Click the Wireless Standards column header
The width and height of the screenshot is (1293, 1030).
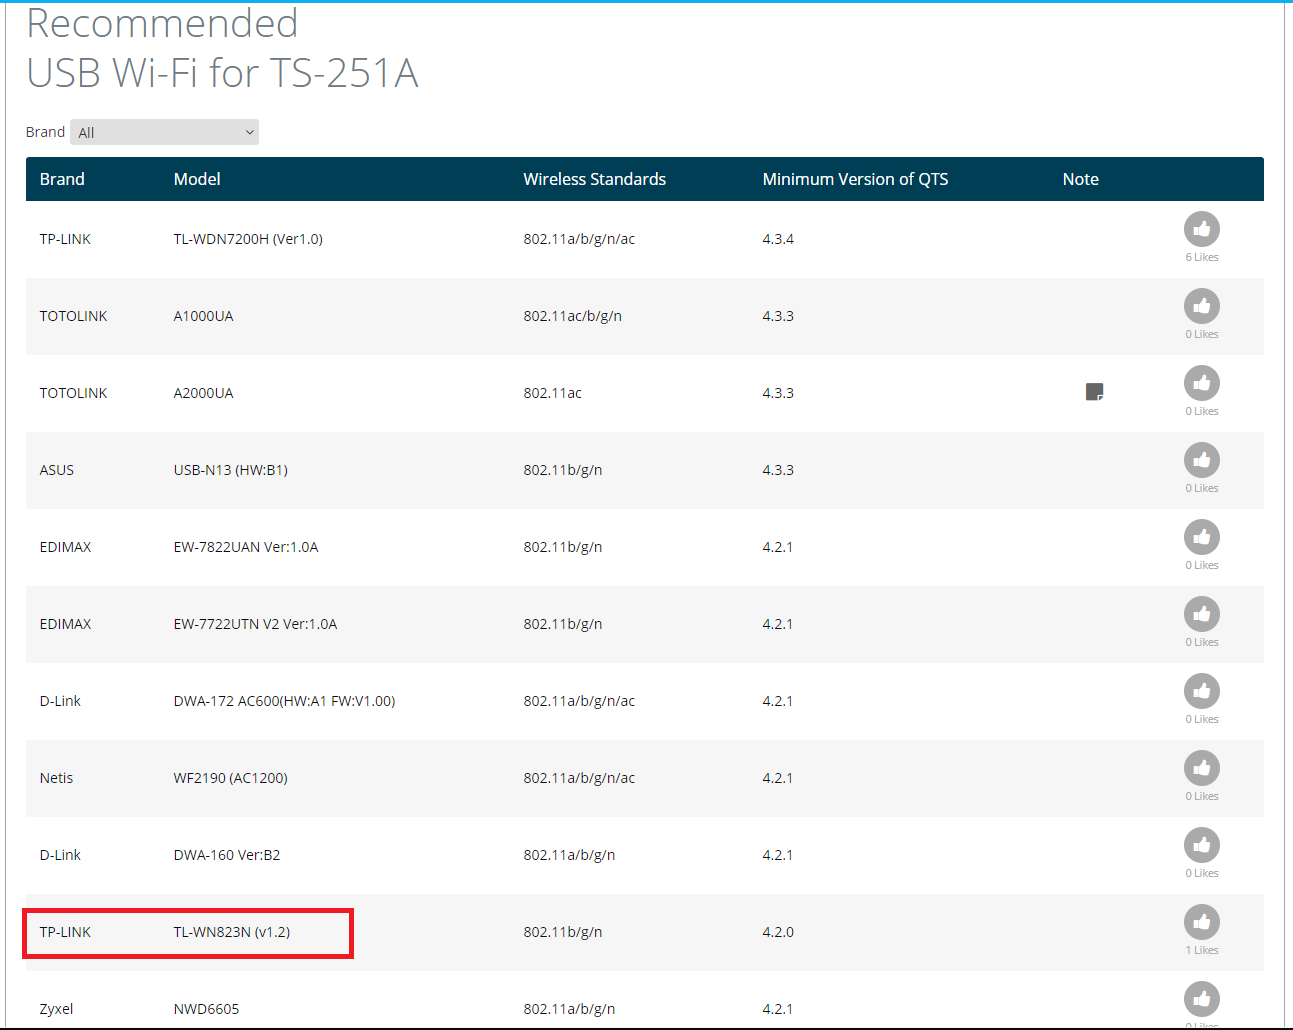point(594,179)
